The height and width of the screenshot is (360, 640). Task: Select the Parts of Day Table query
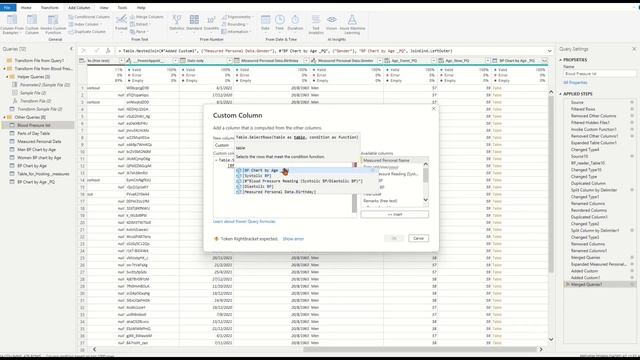tap(33, 133)
